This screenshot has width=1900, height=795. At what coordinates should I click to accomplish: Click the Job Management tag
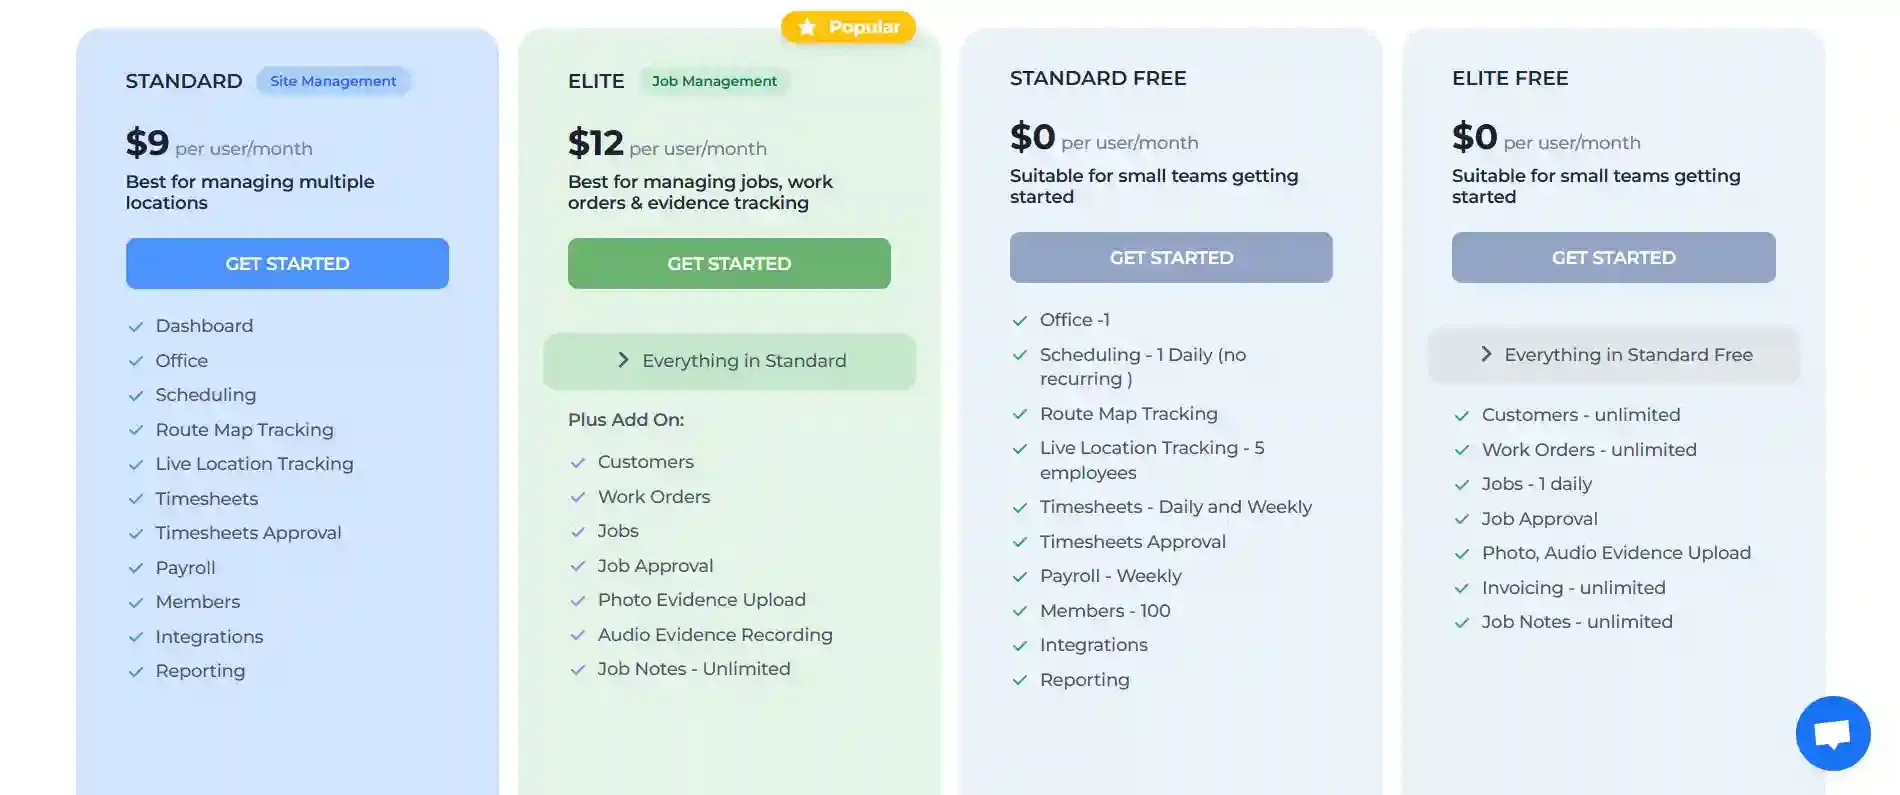pyautogui.click(x=714, y=81)
